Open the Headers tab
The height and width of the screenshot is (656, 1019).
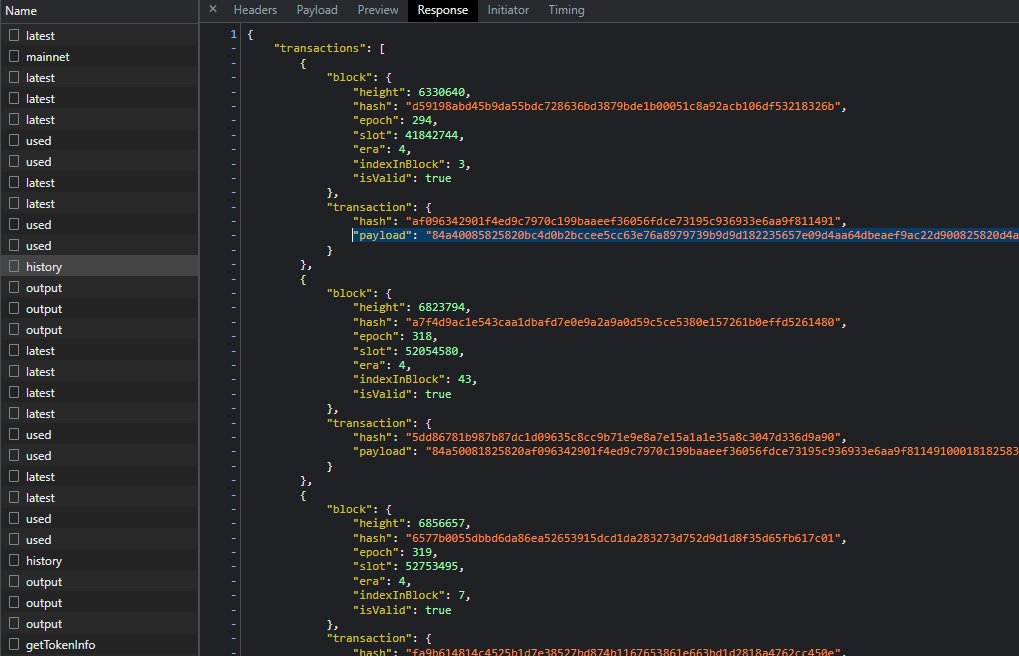coord(255,10)
